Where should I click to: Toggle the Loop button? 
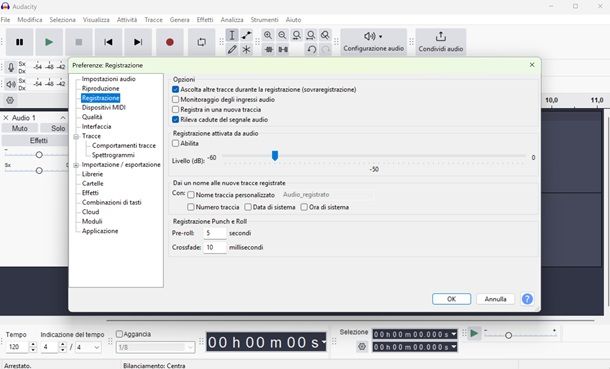(201, 42)
